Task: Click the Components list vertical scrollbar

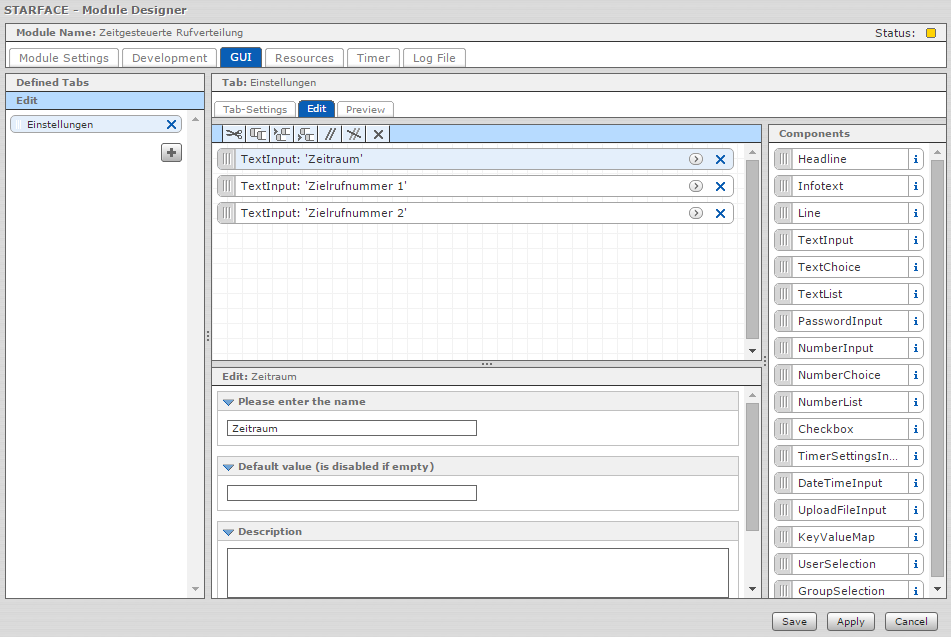Action: point(937,360)
